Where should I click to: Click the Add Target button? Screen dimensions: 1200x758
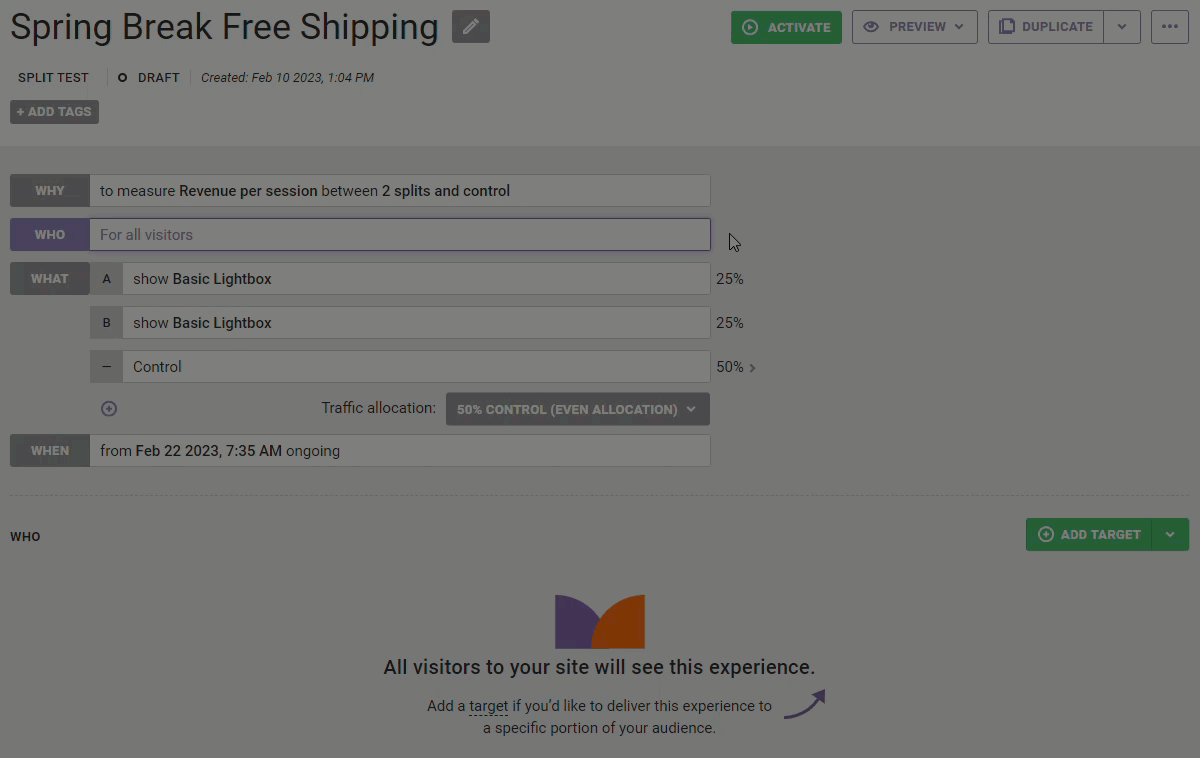pos(1089,534)
